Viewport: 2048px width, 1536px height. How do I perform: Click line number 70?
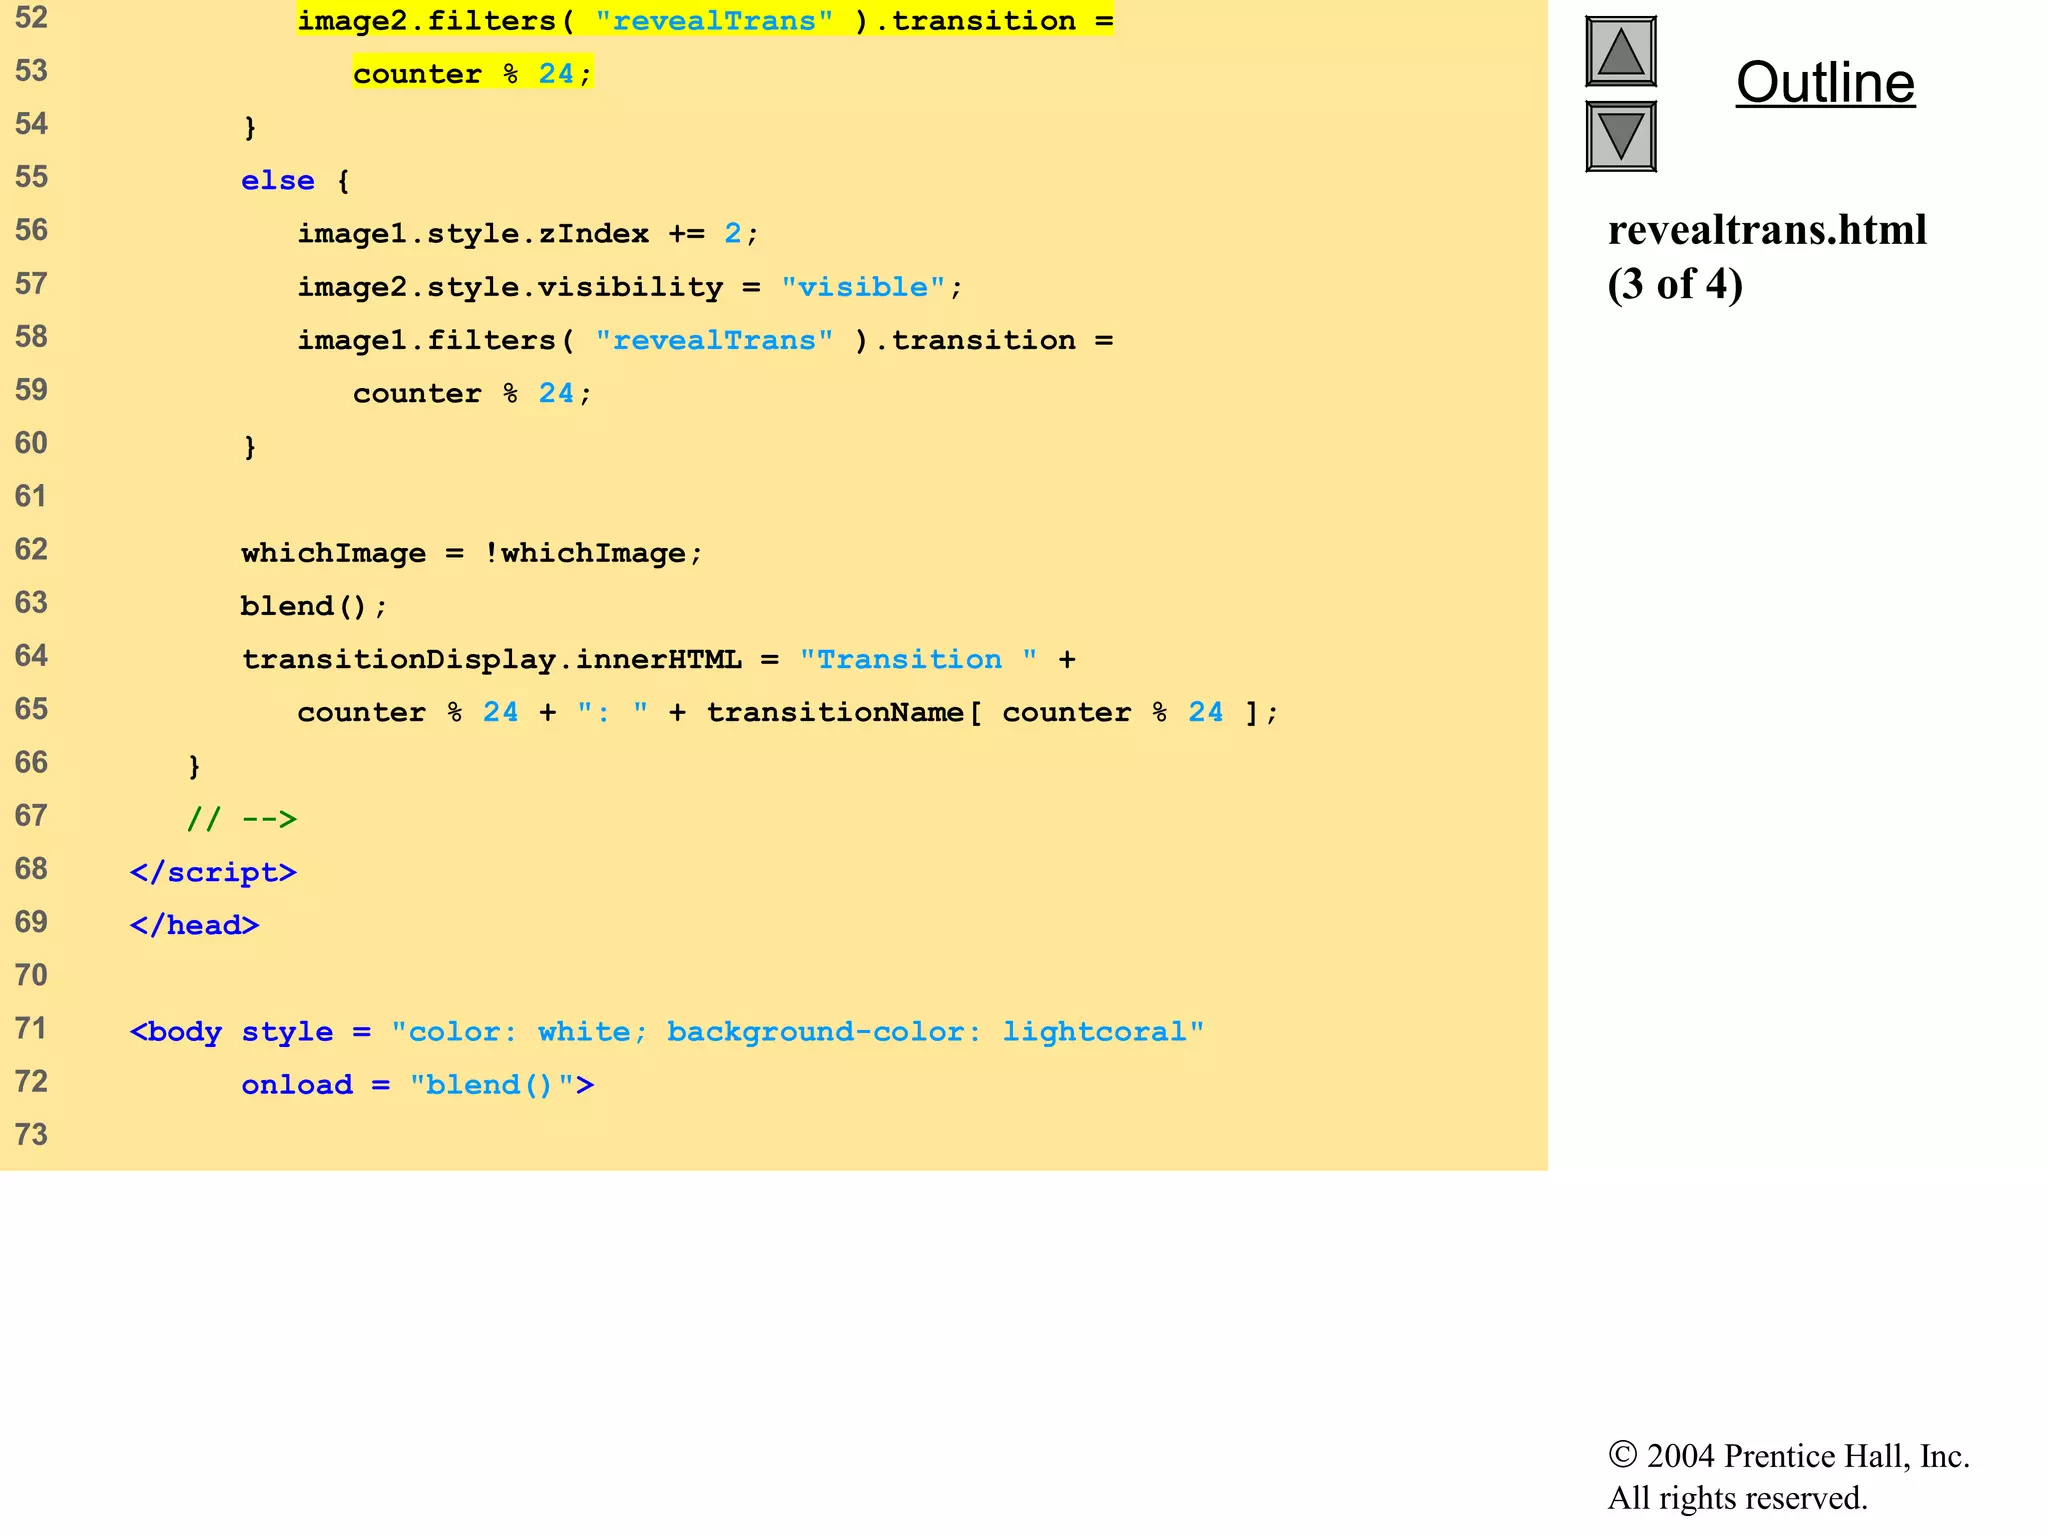(x=31, y=975)
